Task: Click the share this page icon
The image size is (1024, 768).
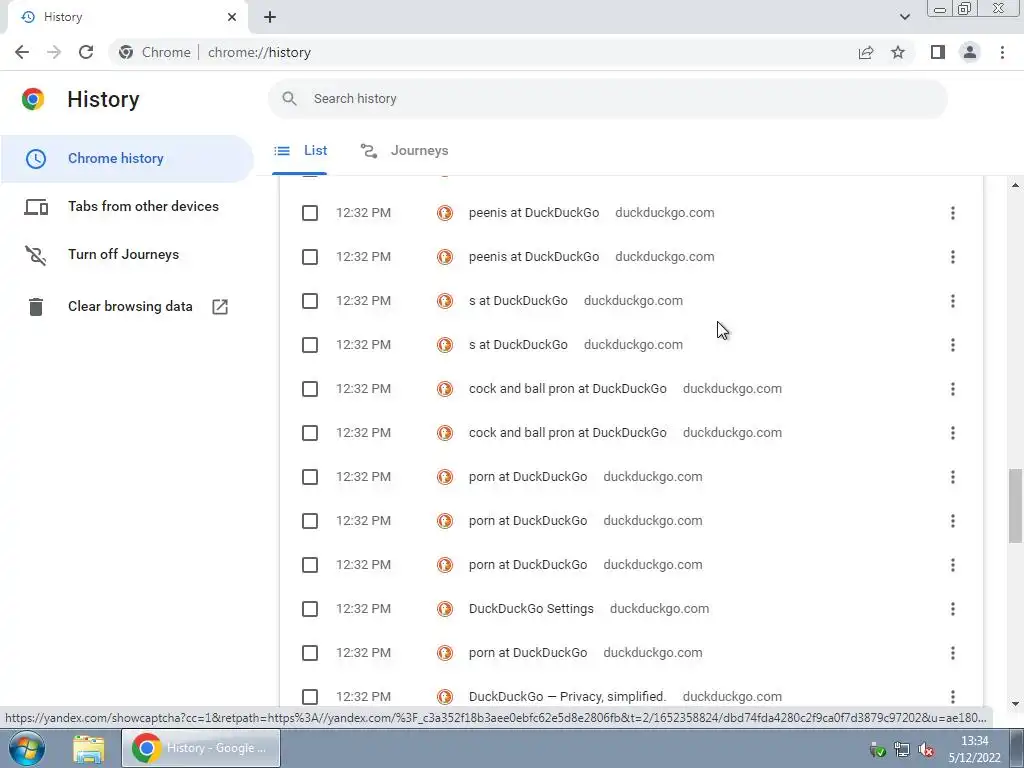Action: (866, 52)
